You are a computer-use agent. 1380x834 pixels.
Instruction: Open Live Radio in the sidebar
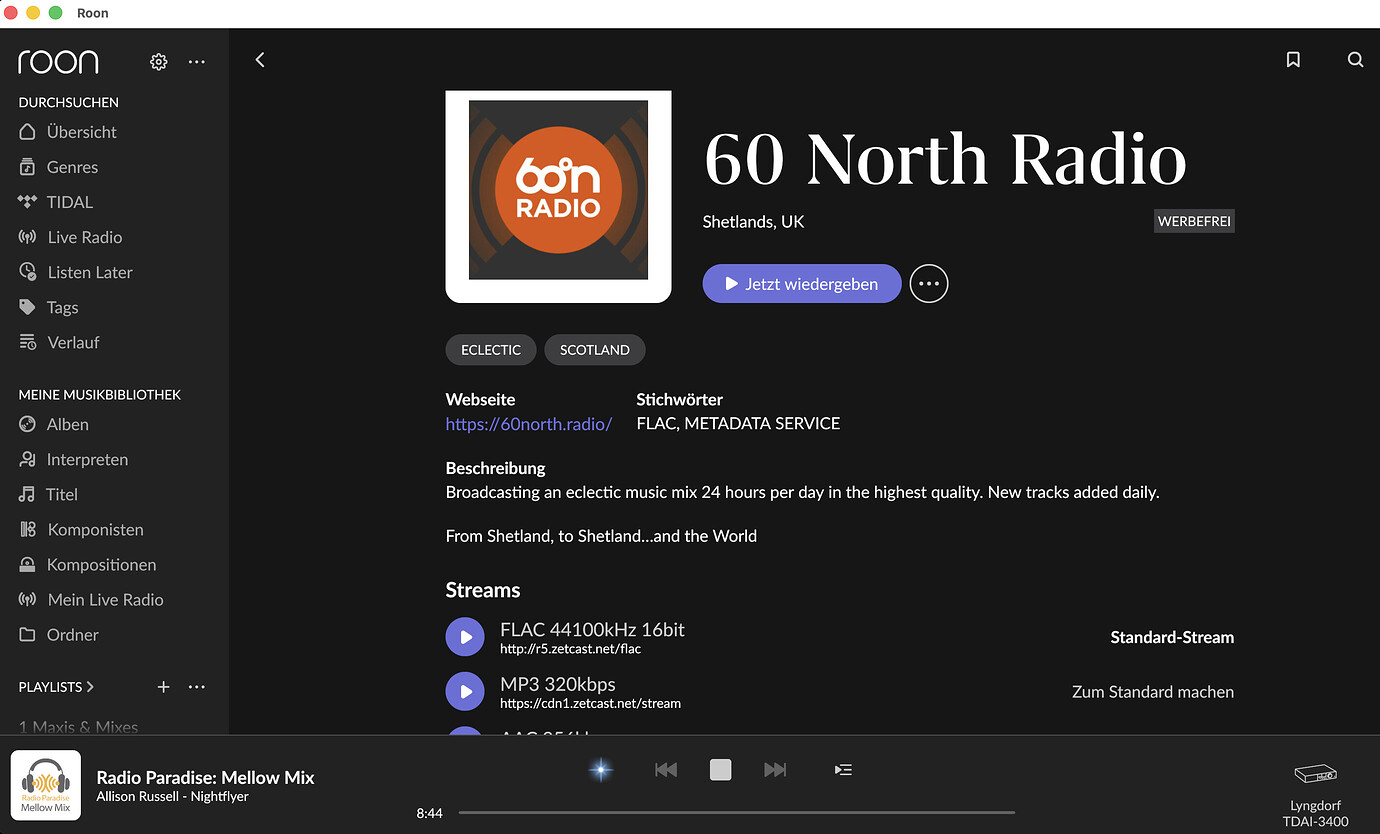[84, 237]
